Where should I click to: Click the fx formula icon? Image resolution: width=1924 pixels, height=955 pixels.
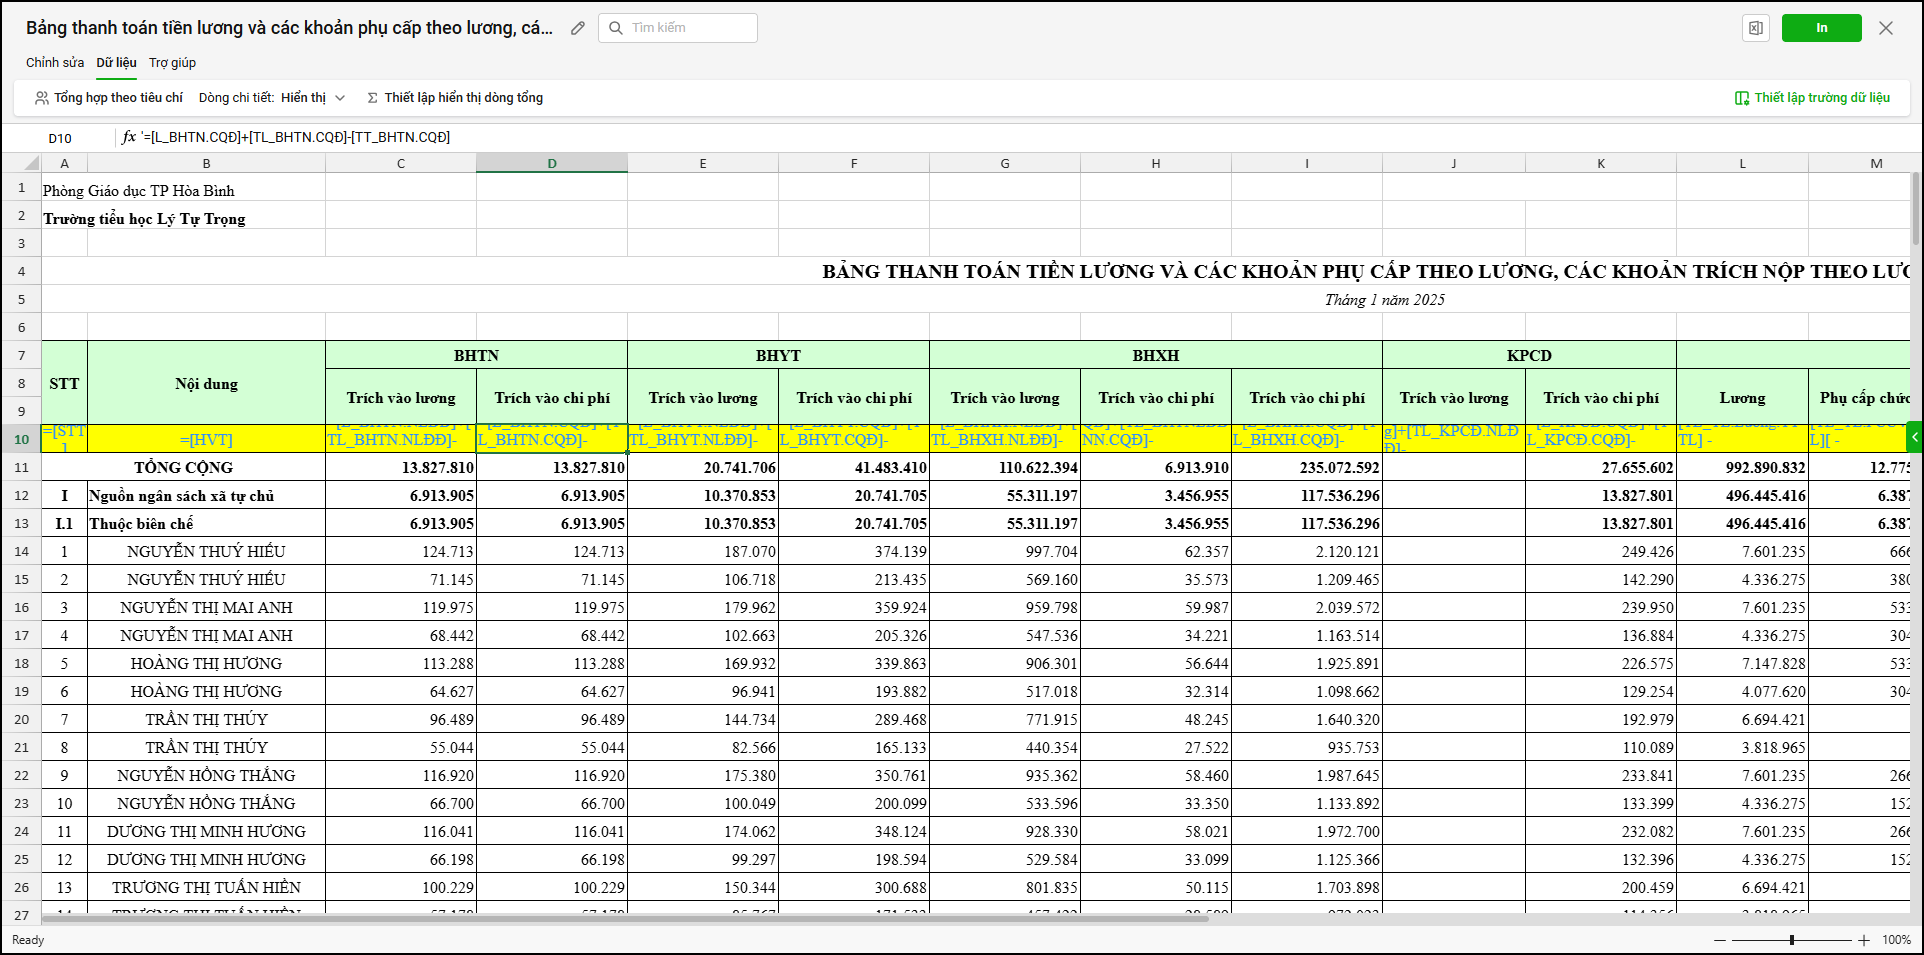(129, 137)
